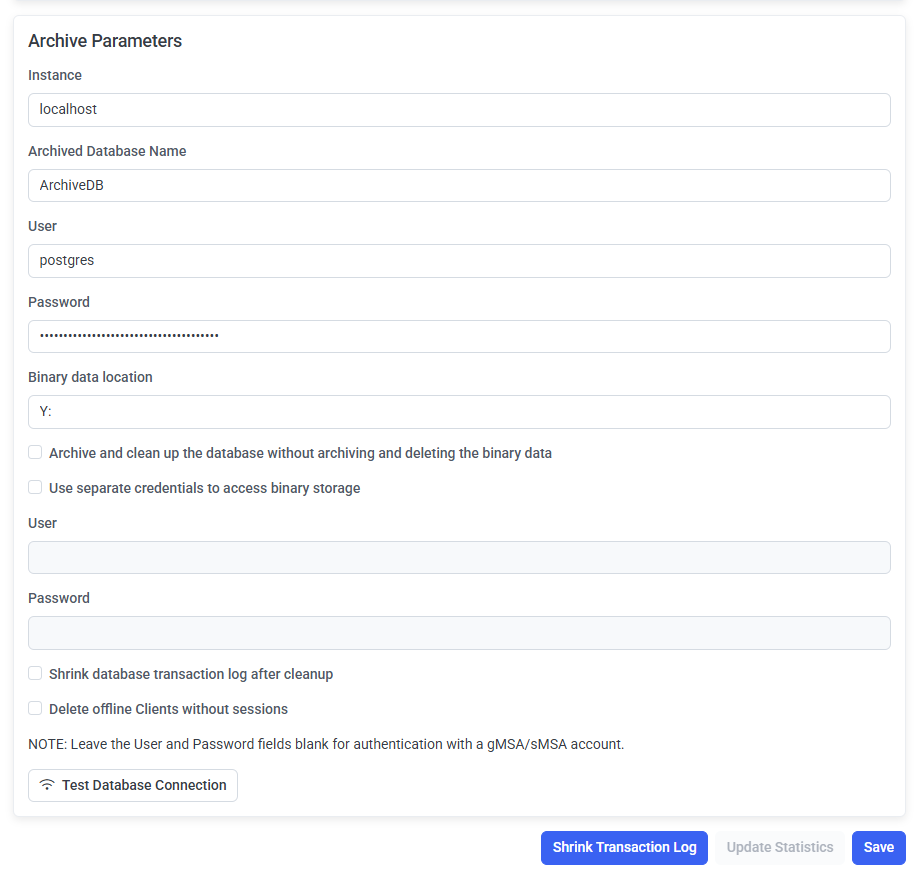Check Use separate credentials for binary storage
922x879 pixels.
coord(35,488)
